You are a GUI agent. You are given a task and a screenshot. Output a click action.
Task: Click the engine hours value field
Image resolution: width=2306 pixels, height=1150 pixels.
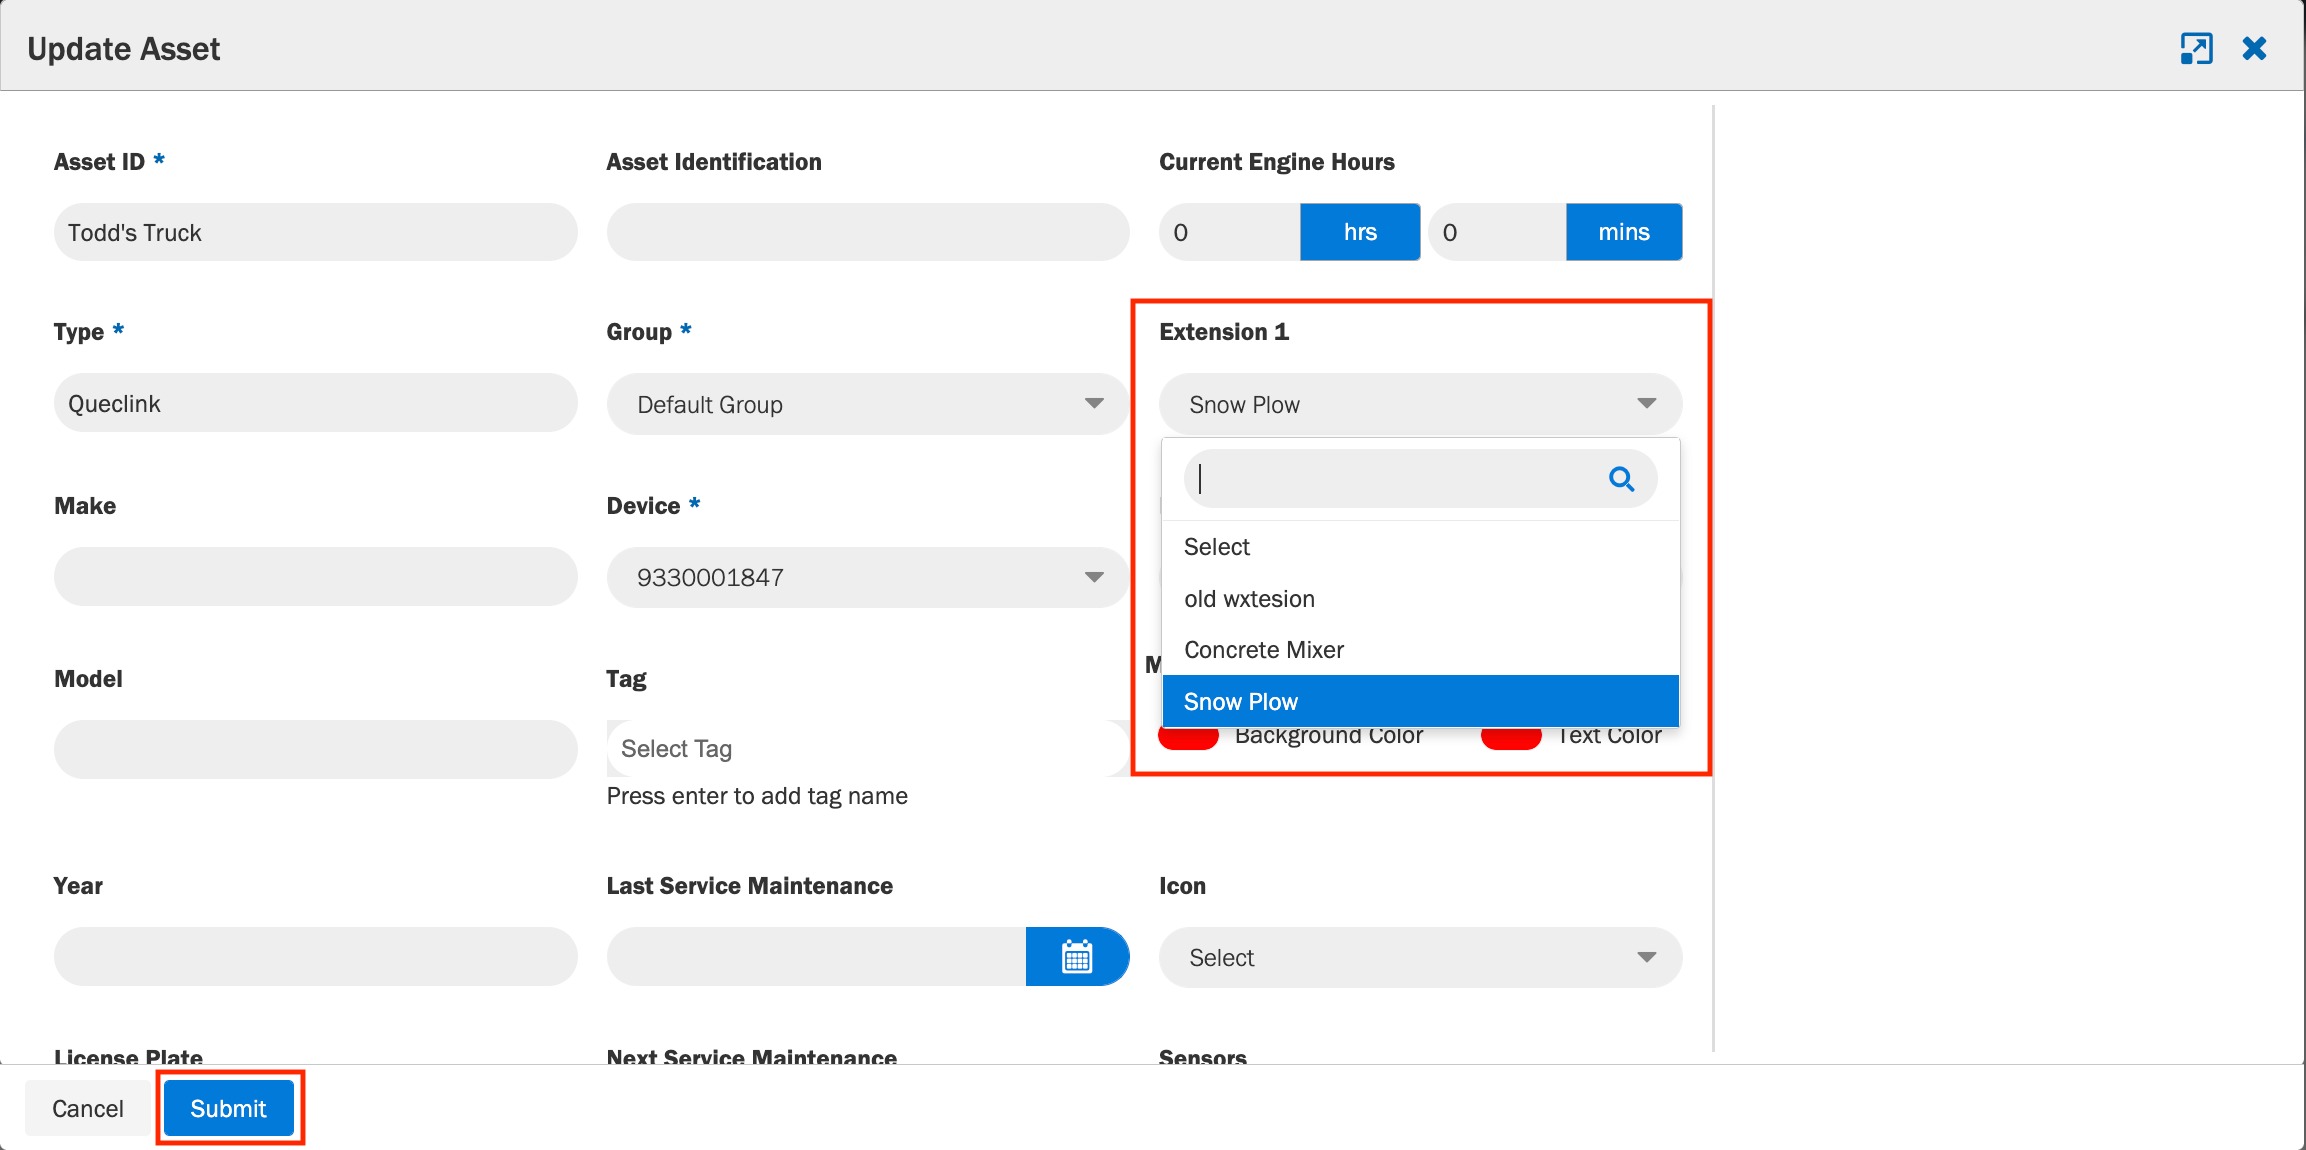pyautogui.click(x=1229, y=232)
